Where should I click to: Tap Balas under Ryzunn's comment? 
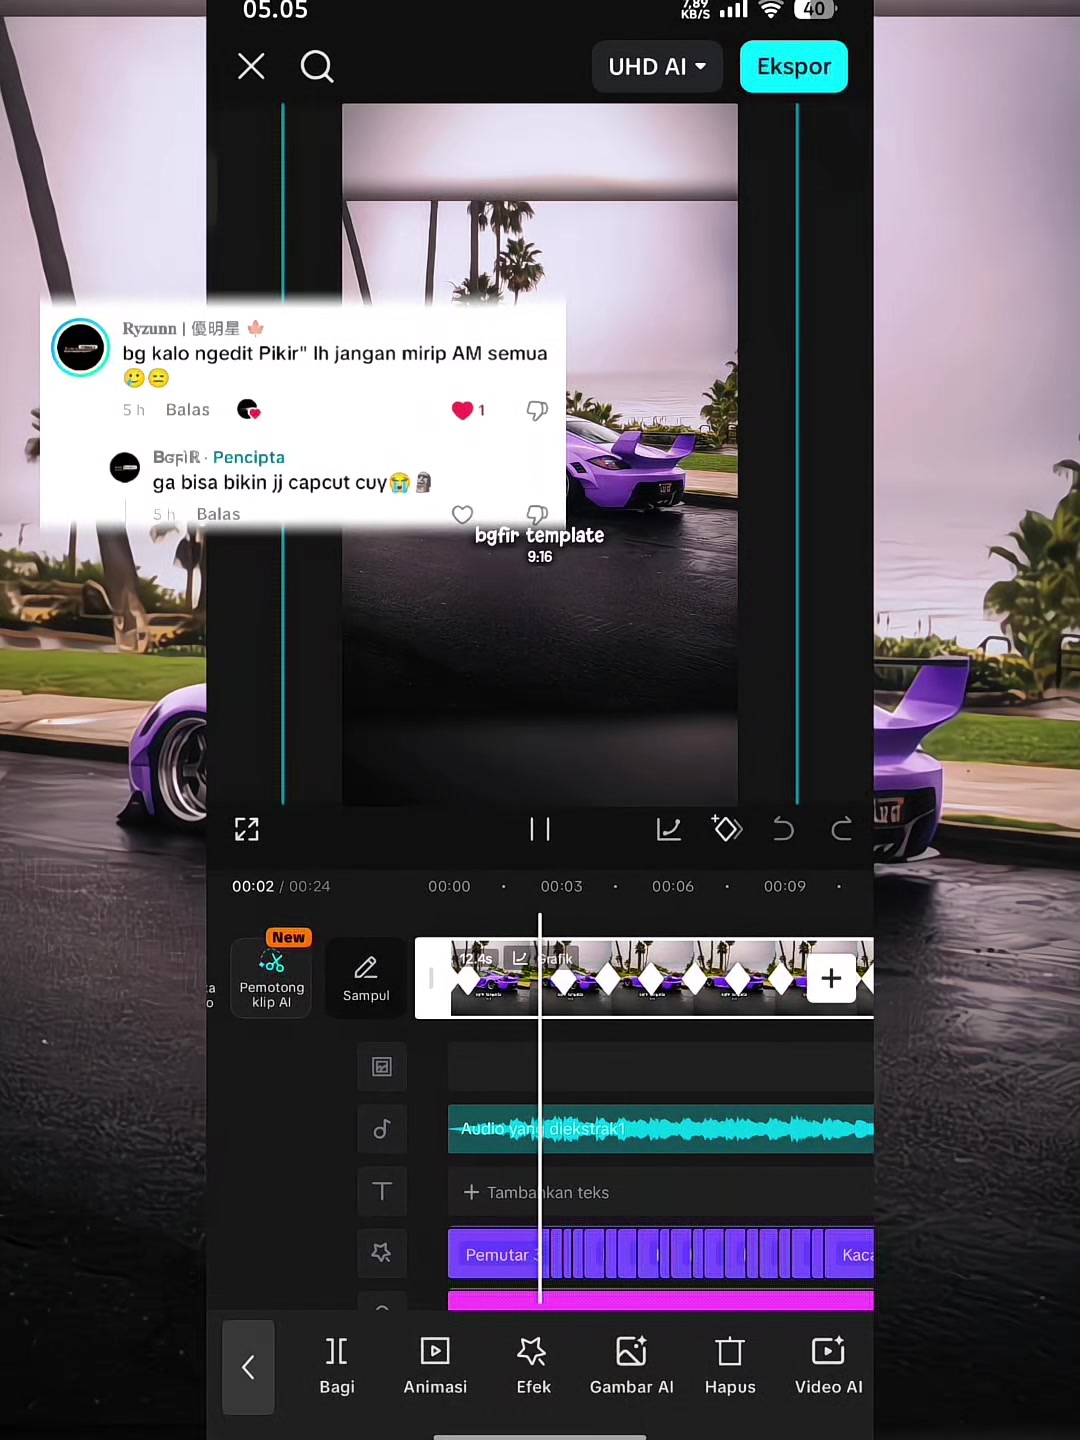188,410
